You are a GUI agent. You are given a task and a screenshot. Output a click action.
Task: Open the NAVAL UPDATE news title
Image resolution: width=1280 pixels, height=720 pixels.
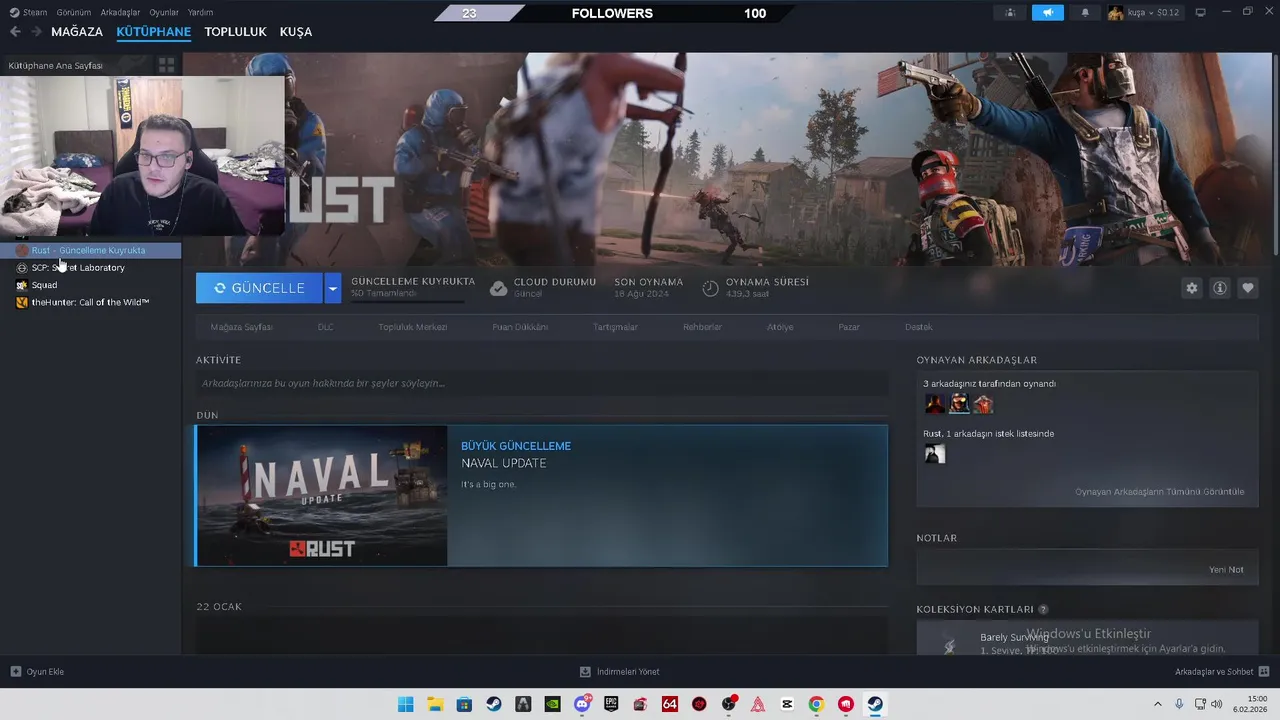503,463
